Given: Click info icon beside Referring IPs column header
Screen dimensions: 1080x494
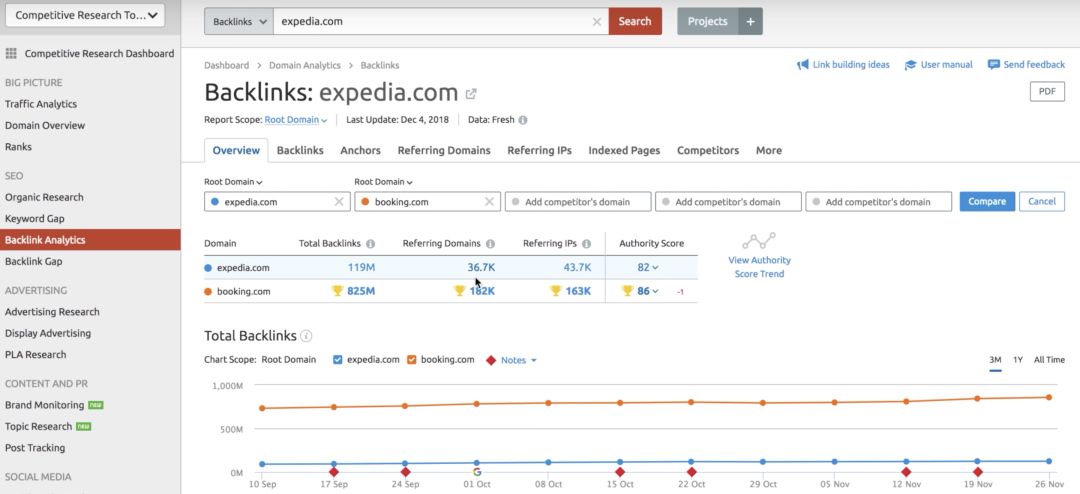Looking at the screenshot, I should 586,243.
